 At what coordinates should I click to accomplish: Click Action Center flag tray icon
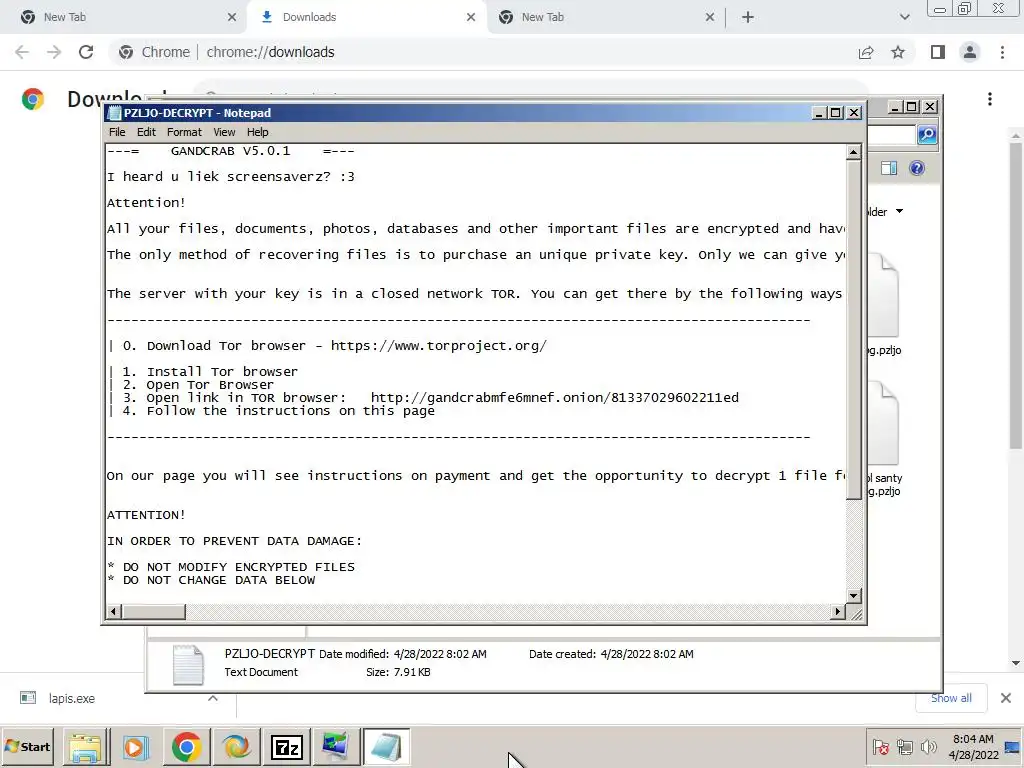[x=881, y=747]
